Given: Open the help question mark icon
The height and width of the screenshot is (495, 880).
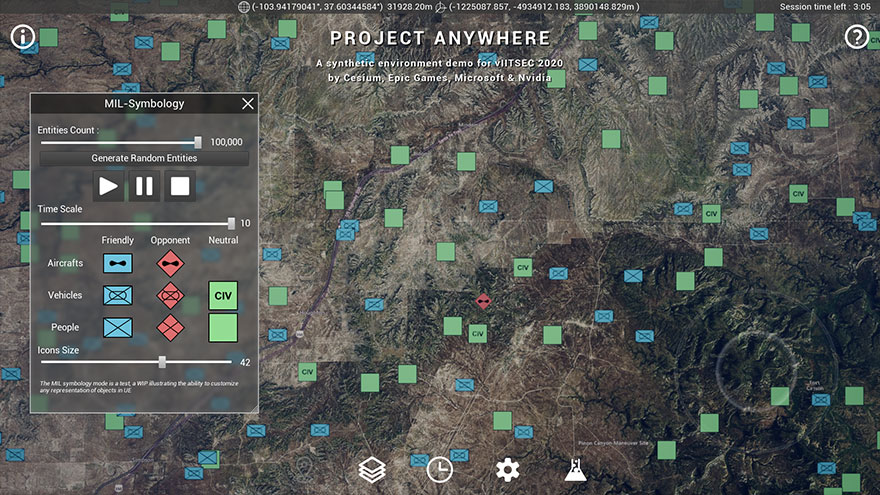Looking at the screenshot, I should (x=856, y=37).
